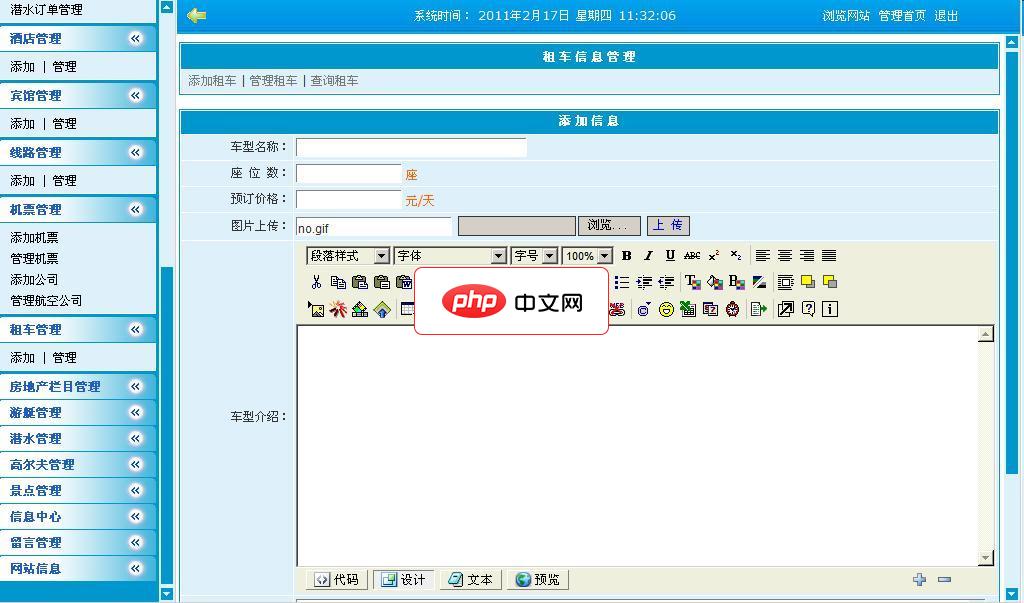Switch editor to 预览 preview mode
This screenshot has width=1024, height=603.
point(538,580)
